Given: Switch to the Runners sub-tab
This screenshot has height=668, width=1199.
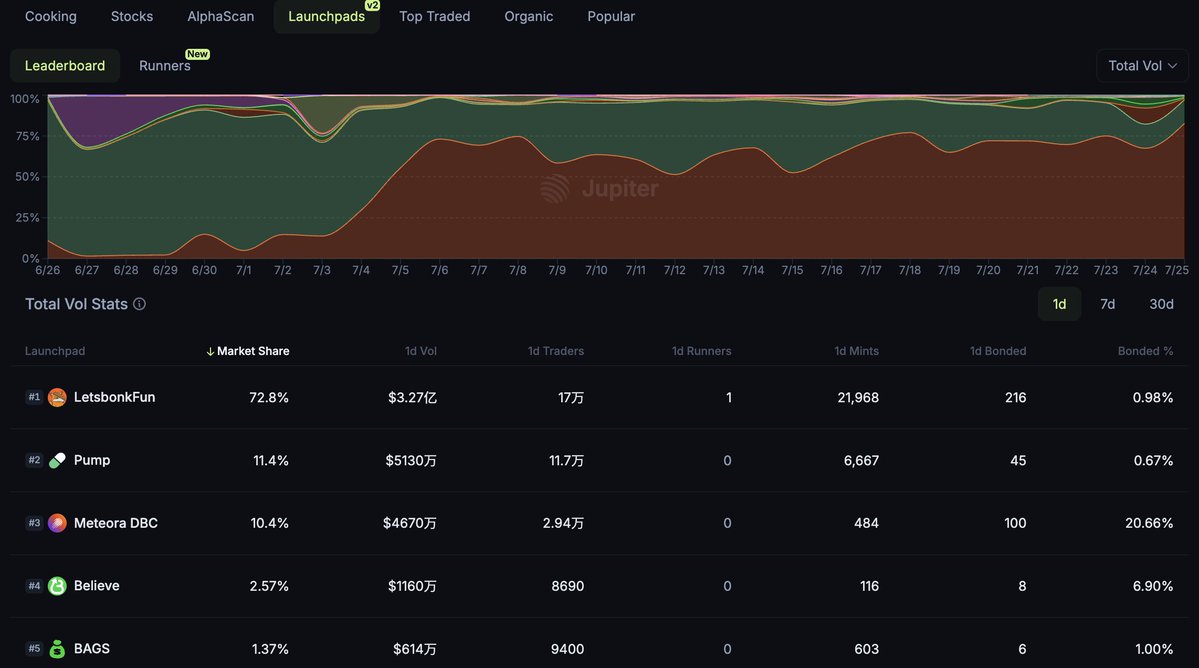Looking at the screenshot, I should [164, 66].
